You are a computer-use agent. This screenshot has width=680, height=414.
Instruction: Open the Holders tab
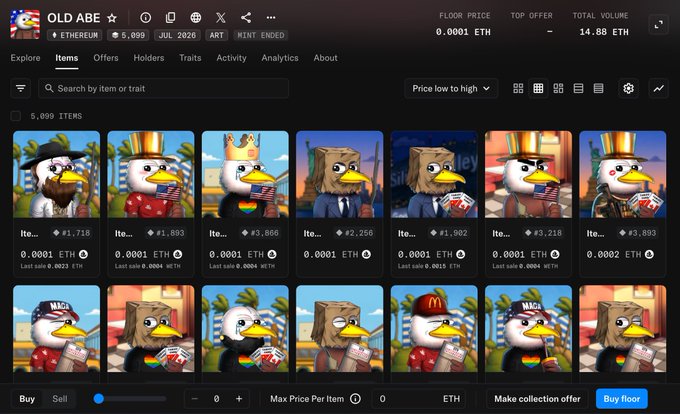149,58
